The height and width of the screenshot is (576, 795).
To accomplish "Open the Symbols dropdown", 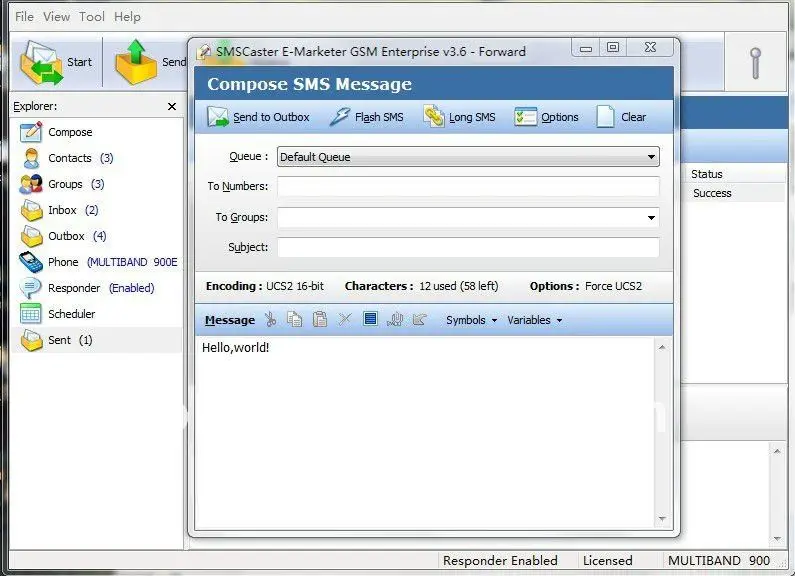I will [x=472, y=320].
